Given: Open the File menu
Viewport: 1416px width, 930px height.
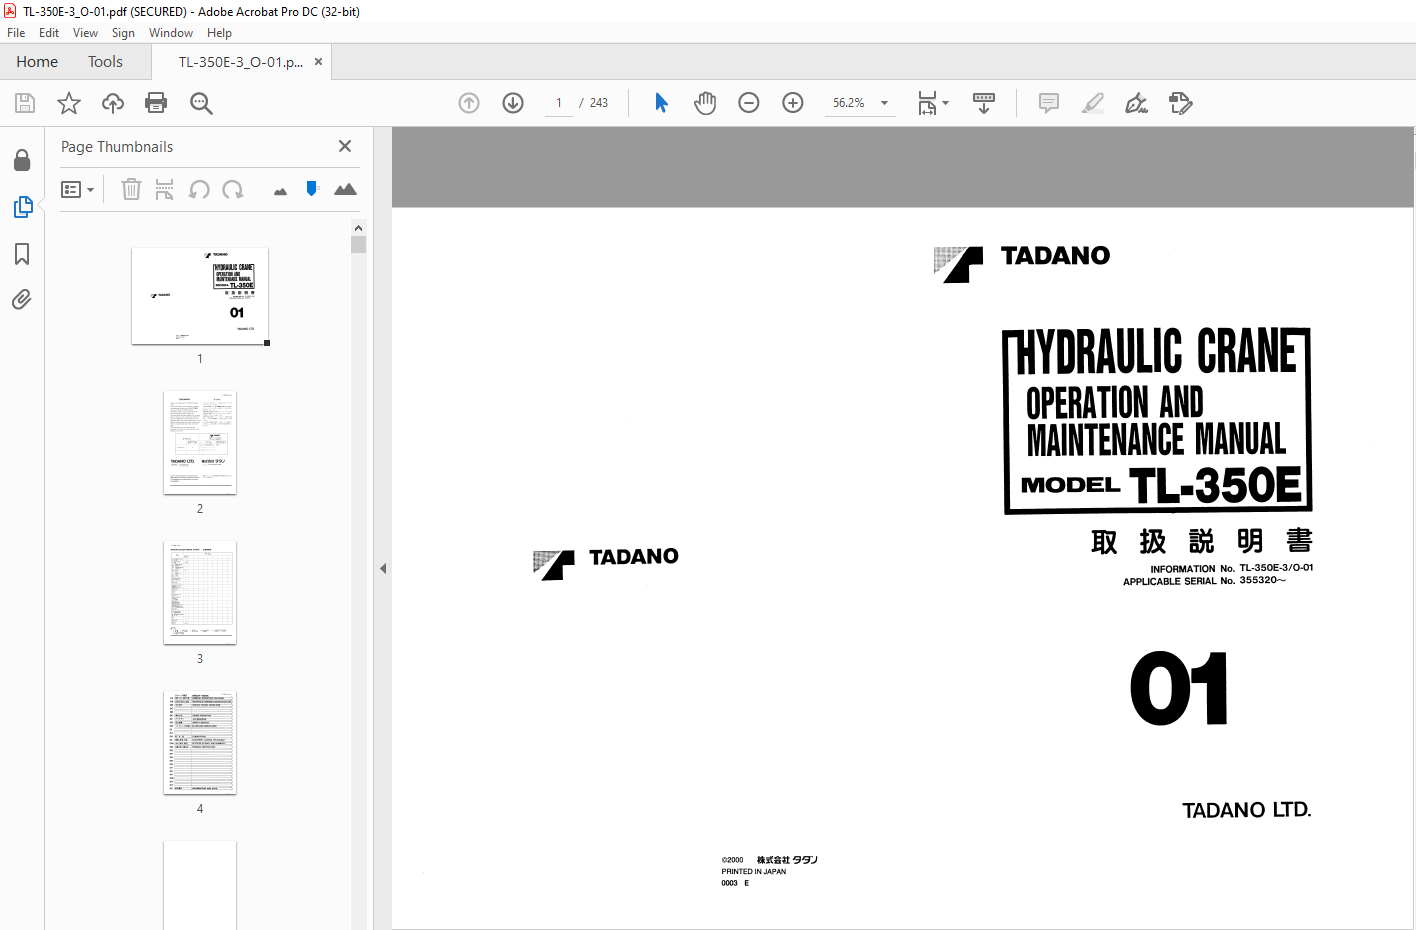Looking at the screenshot, I should (16, 33).
